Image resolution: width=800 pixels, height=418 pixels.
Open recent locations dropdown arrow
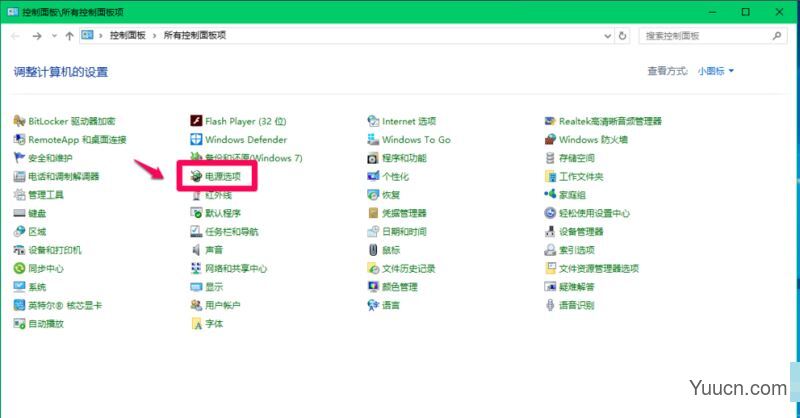coord(54,36)
